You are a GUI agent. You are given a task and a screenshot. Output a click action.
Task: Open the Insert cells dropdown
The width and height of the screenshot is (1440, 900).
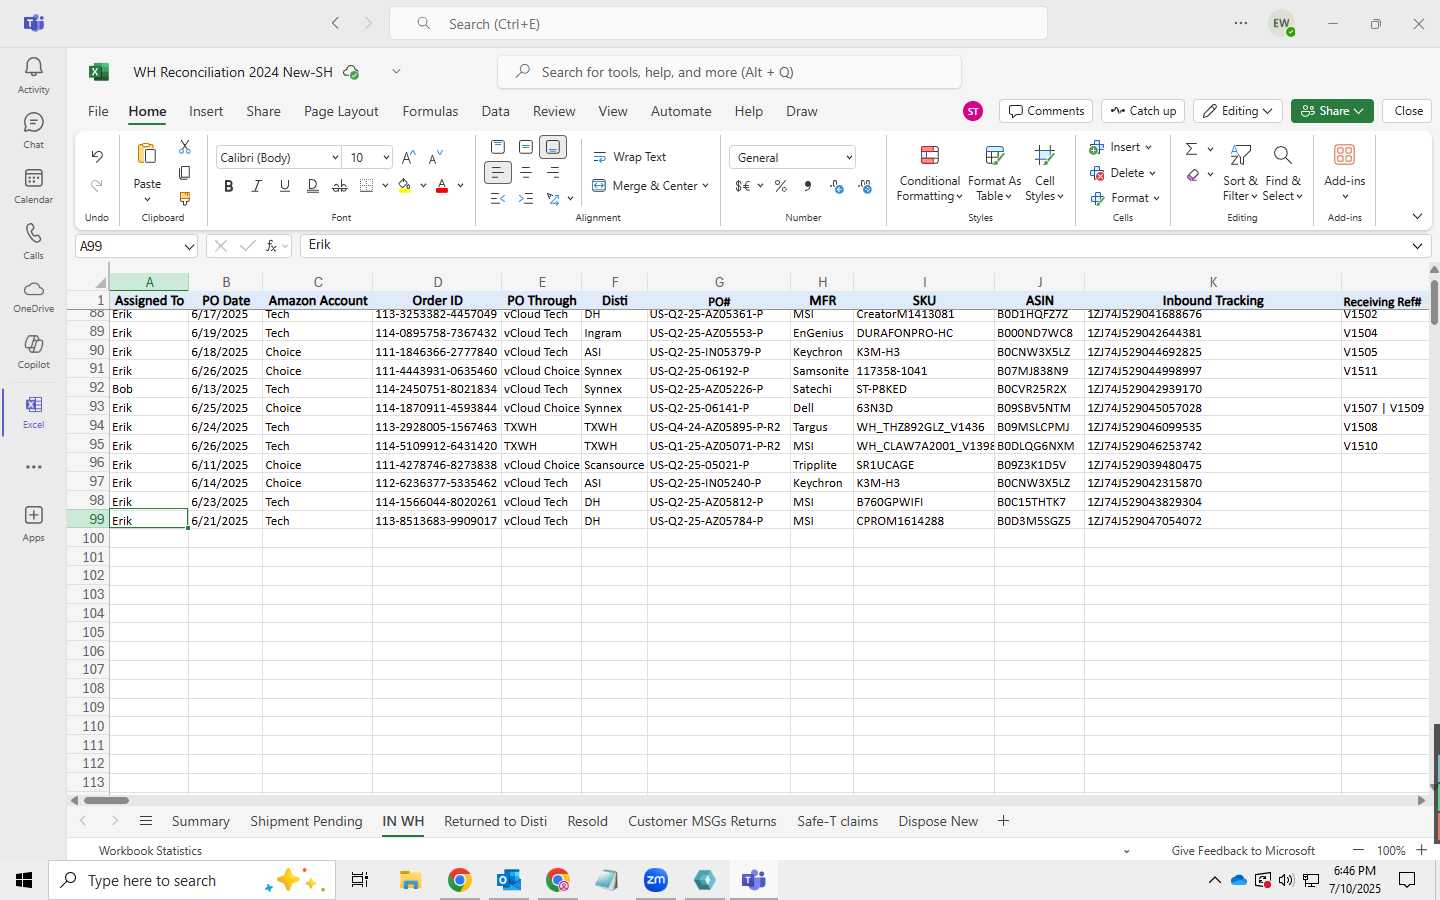click(1121, 147)
